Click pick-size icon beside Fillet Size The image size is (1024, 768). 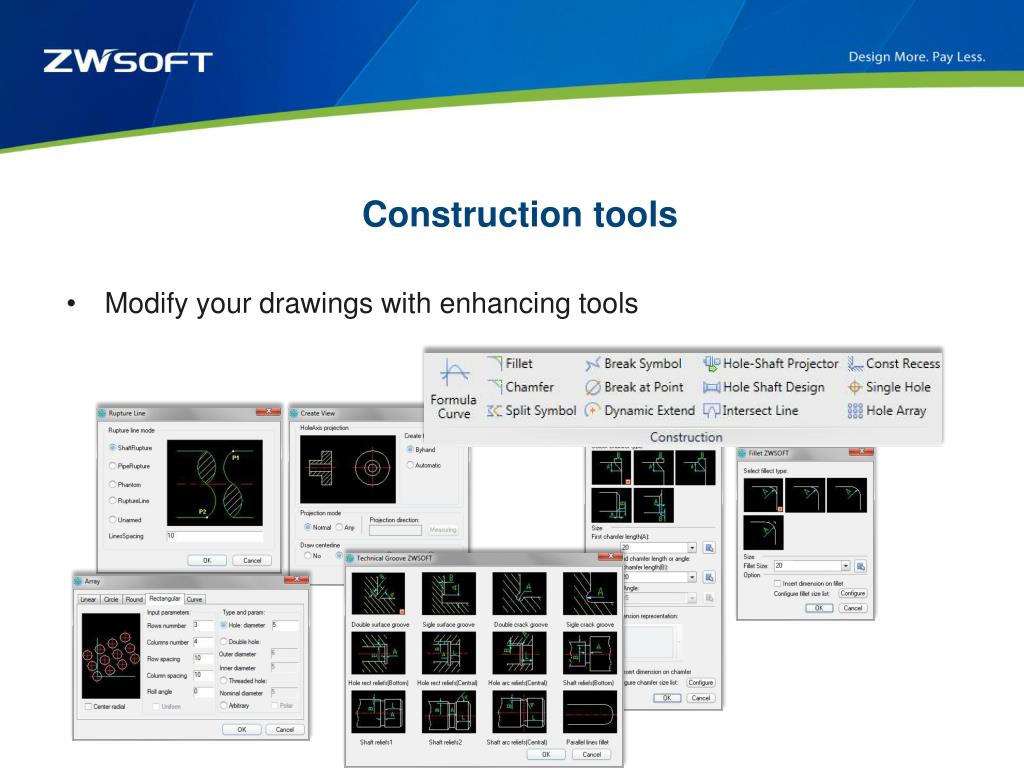(861, 566)
